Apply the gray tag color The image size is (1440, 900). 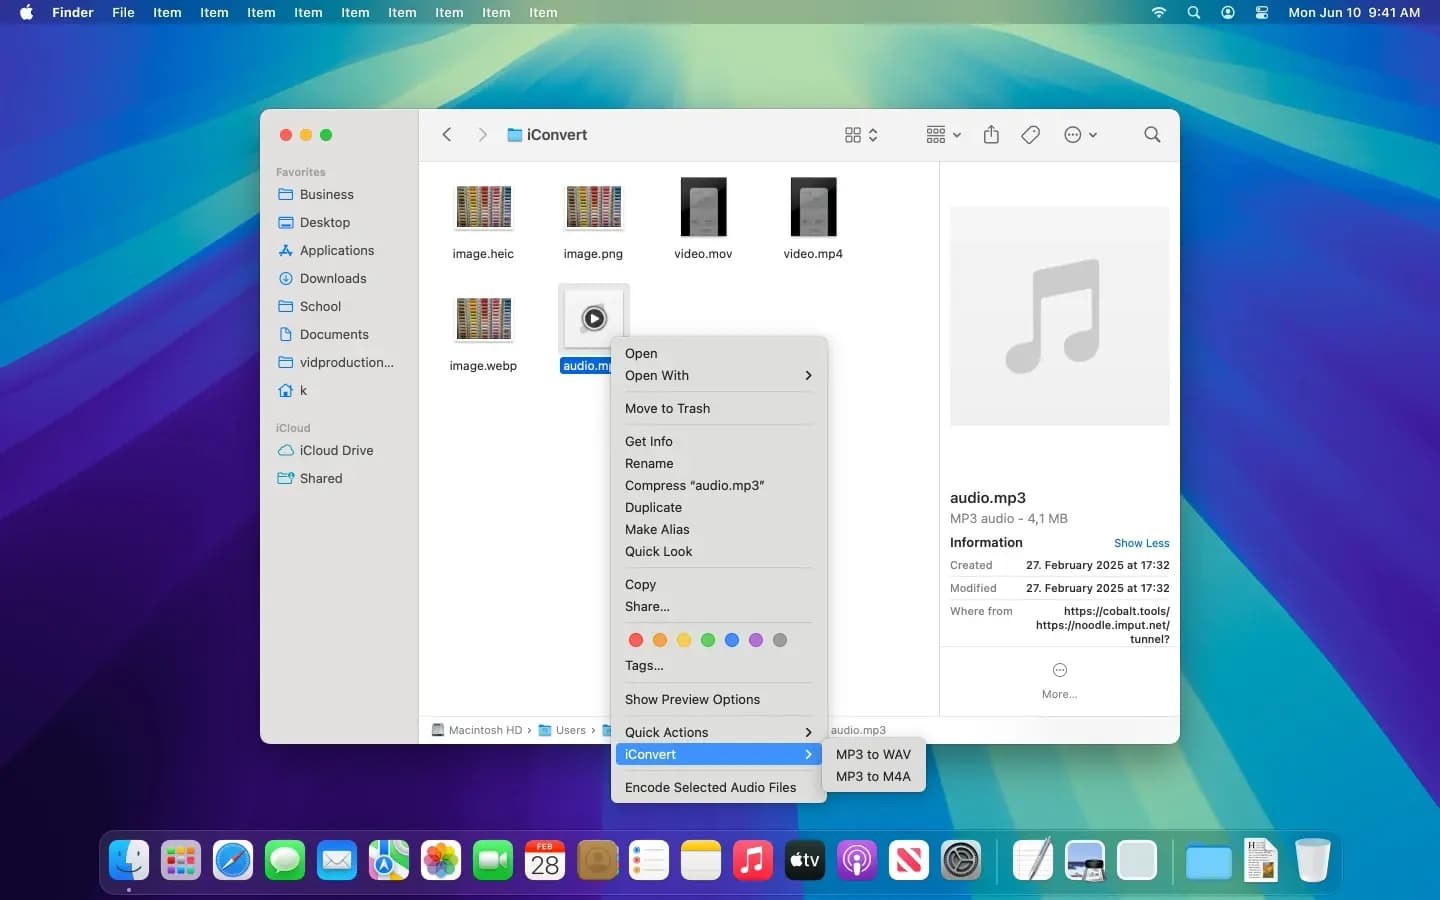(x=780, y=640)
